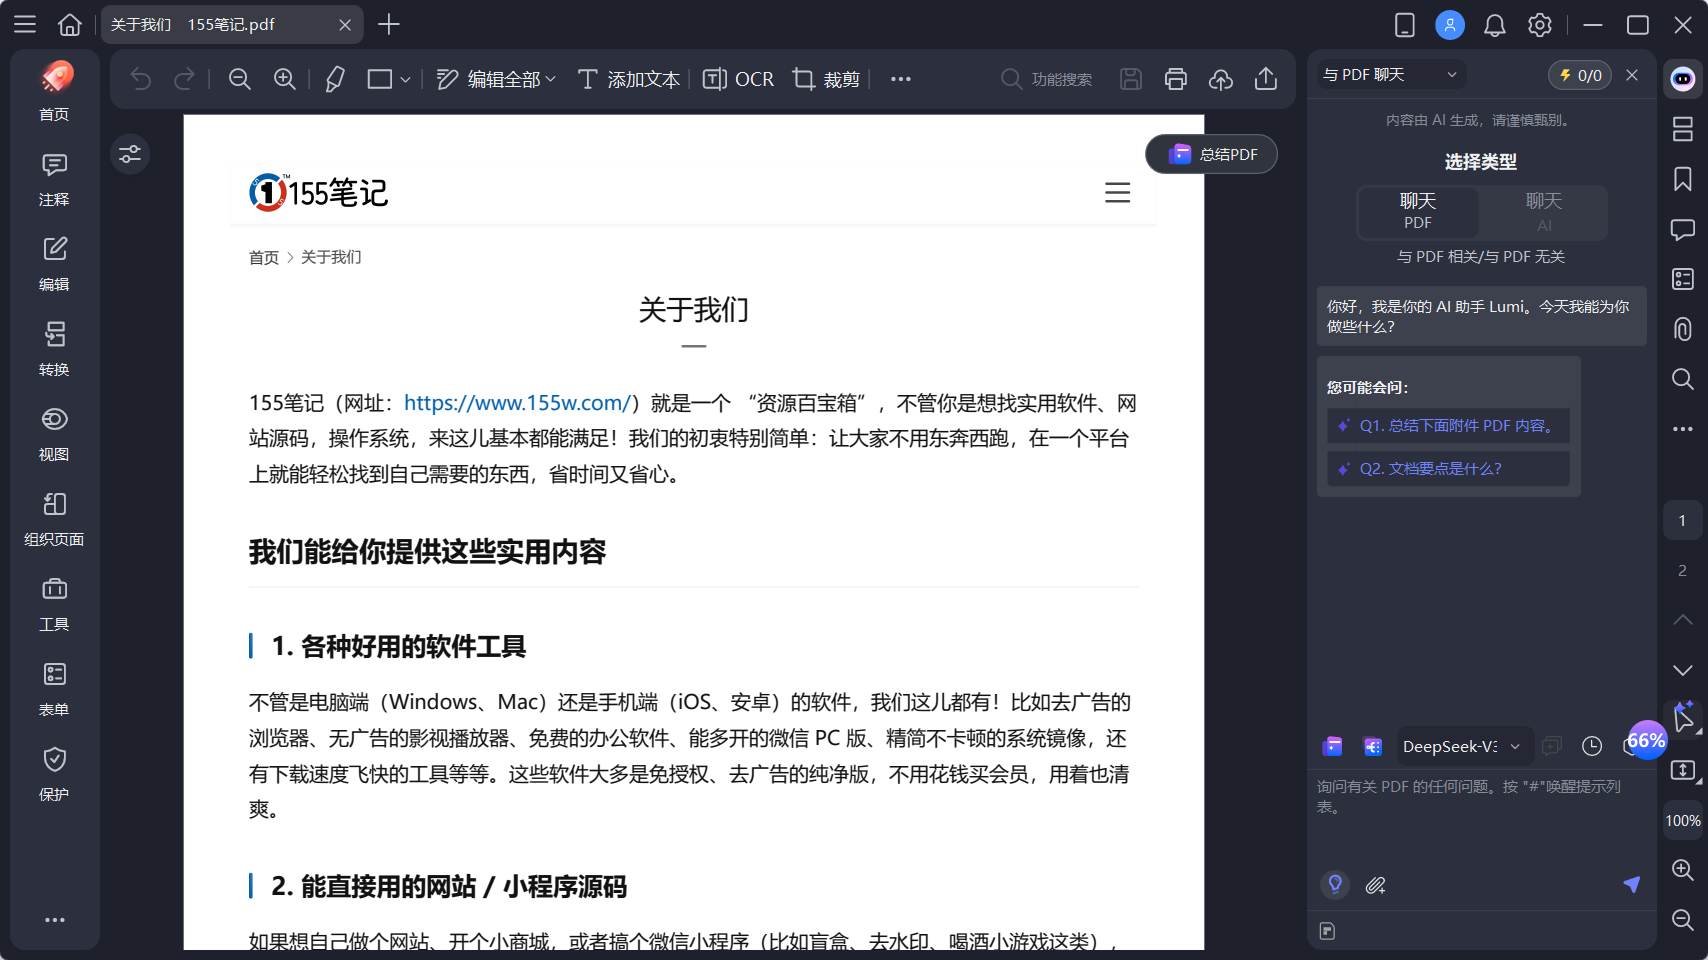
Task: Click the print icon
Action: pyautogui.click(x=1175, y=79)
